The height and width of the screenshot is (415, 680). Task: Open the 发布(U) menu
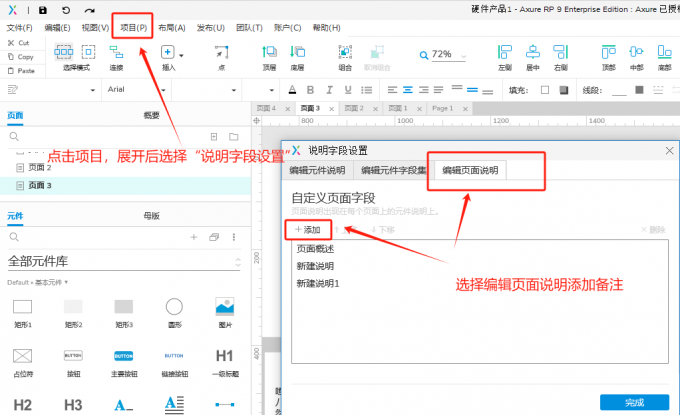click(211, 28)
